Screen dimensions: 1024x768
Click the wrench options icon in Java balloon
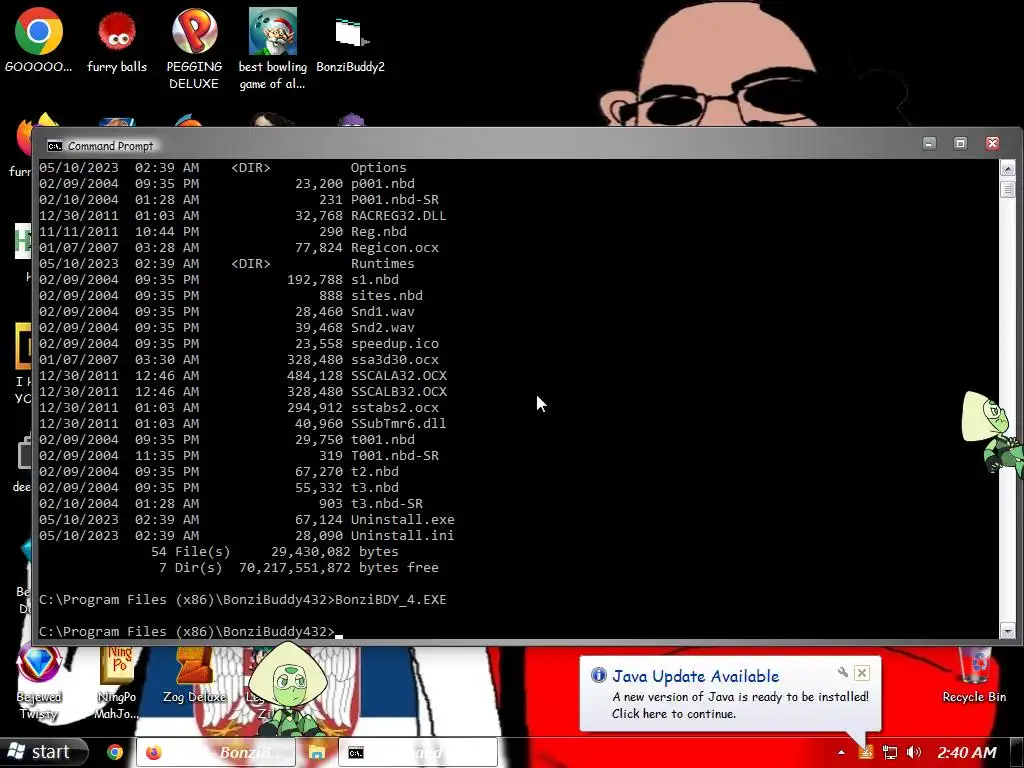pos(842,672)
